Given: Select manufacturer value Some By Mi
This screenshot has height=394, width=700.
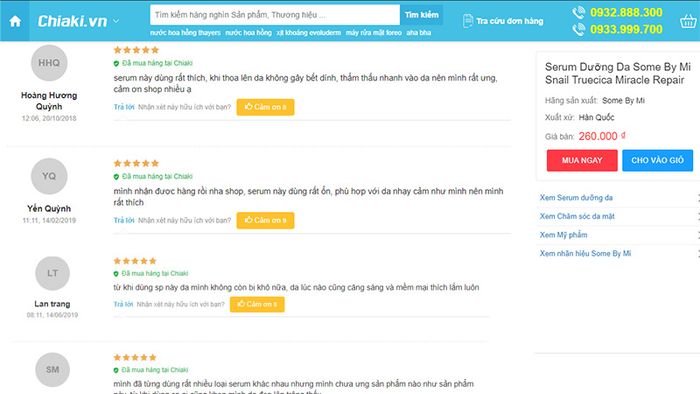Looking at the screenshot, I should tap(623, 101).
